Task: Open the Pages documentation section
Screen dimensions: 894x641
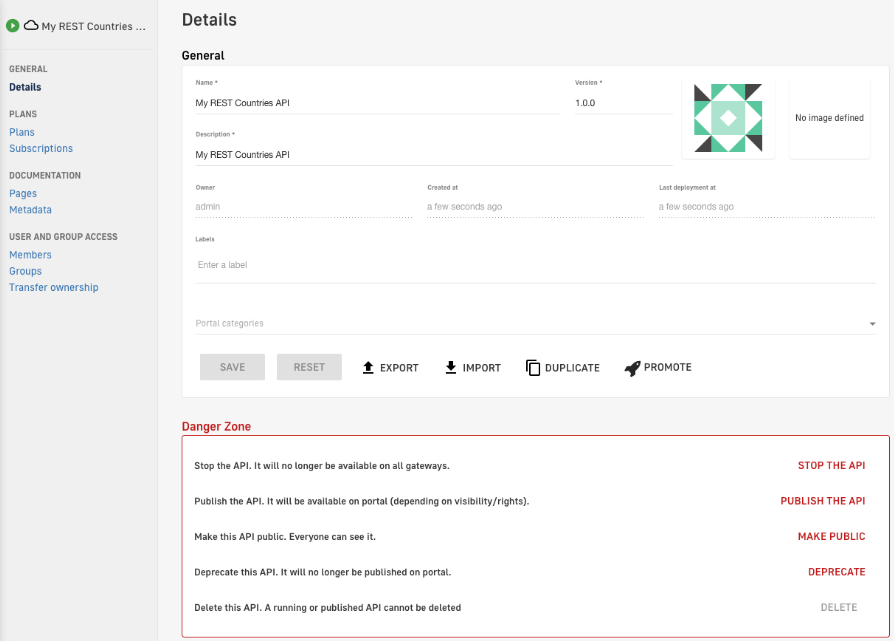Action: (x=22, y=193)
